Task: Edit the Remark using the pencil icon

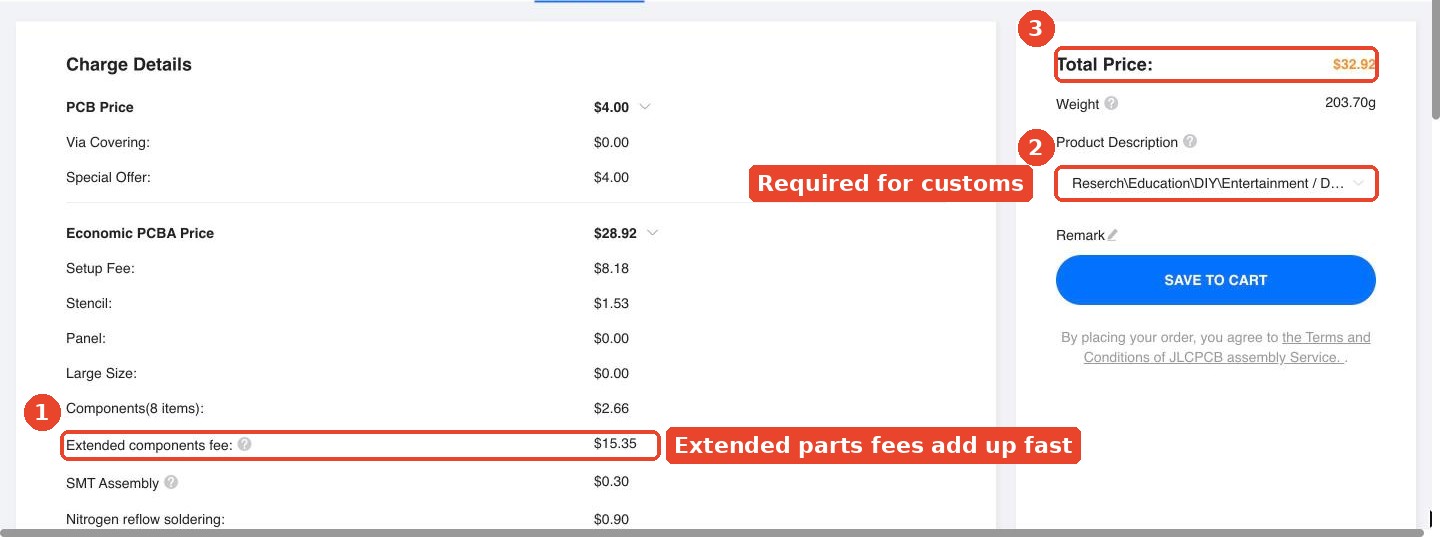Action: point(1113,235)
